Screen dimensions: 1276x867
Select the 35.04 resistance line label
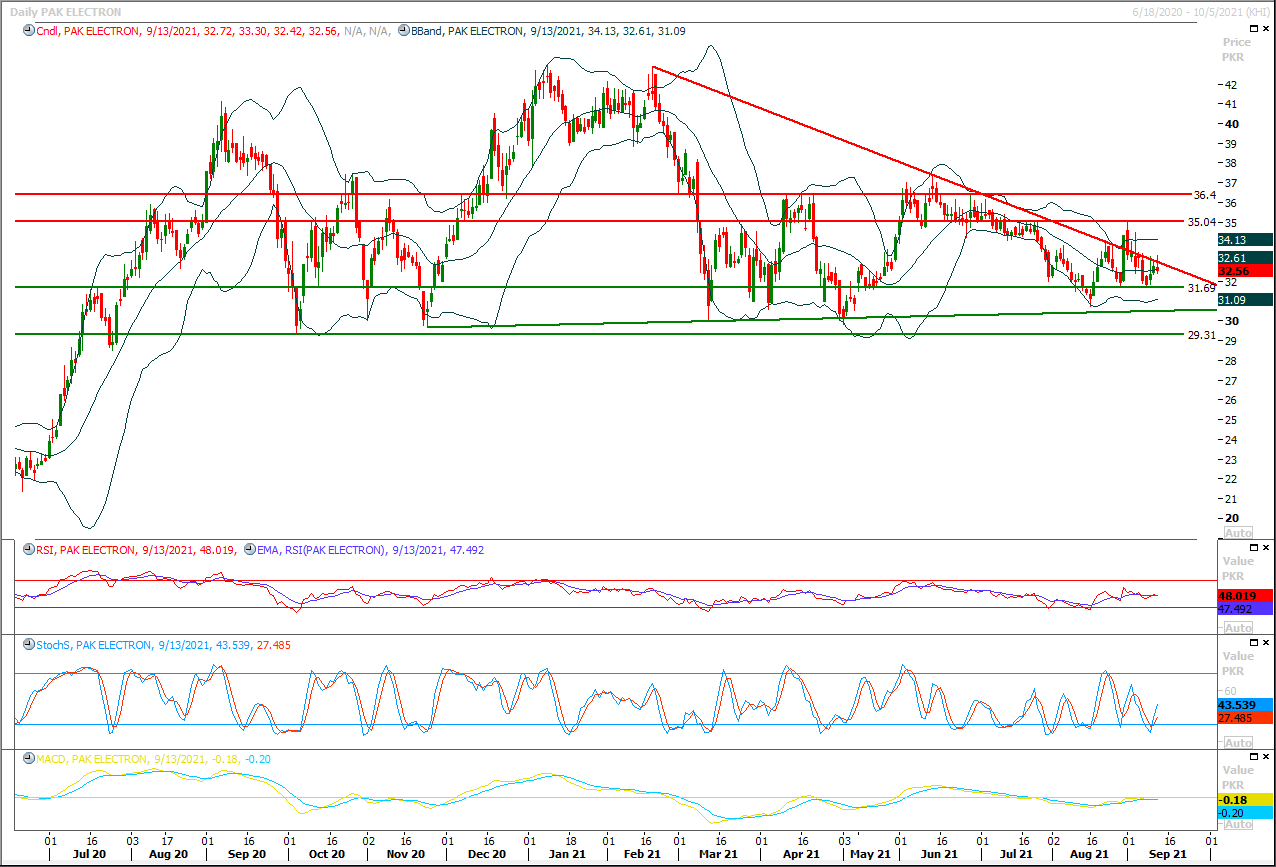pyautogui.click(x=1201, y=222)
